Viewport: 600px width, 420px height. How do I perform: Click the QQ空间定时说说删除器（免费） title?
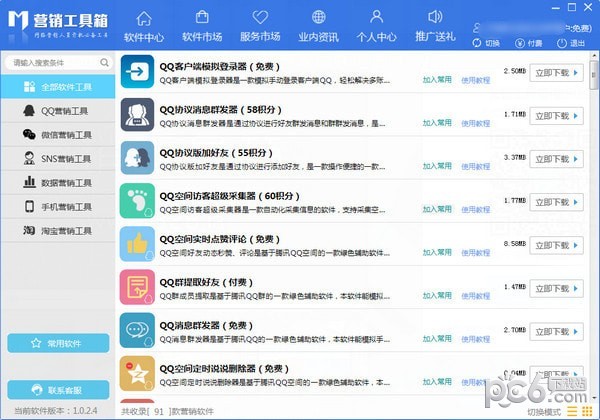[224, 369]
